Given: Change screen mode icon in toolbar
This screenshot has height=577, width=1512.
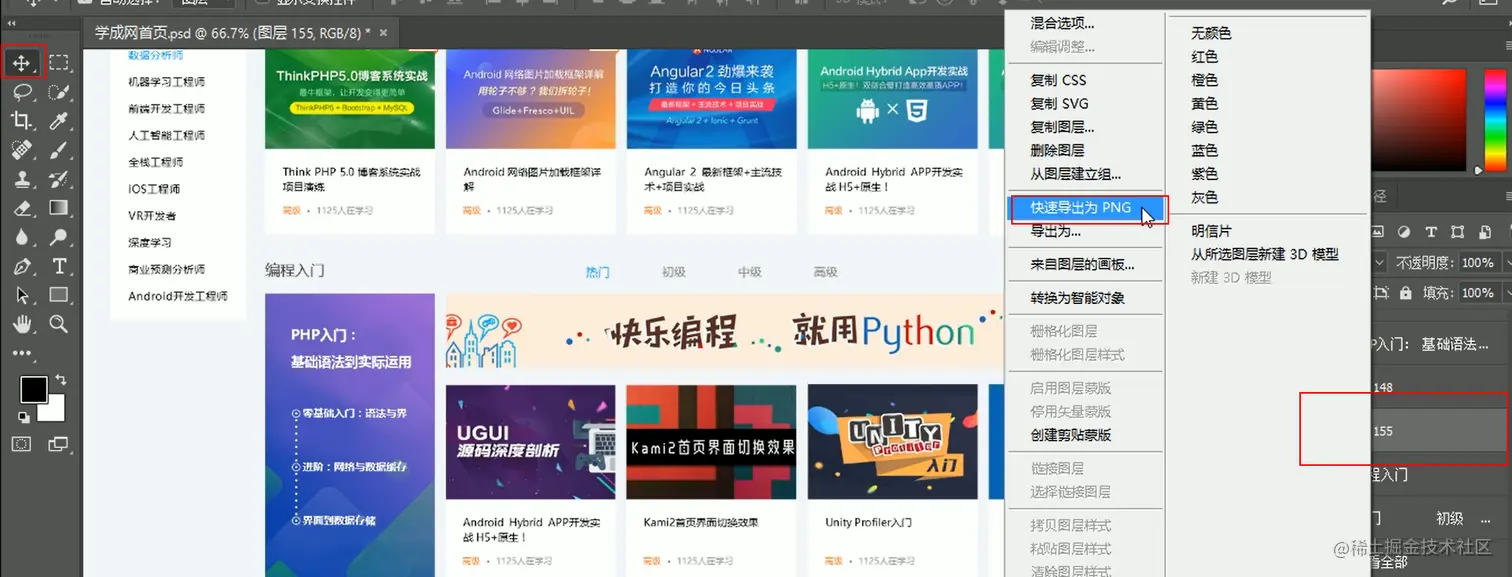Looking at the screenshot, I should (58, 444).
